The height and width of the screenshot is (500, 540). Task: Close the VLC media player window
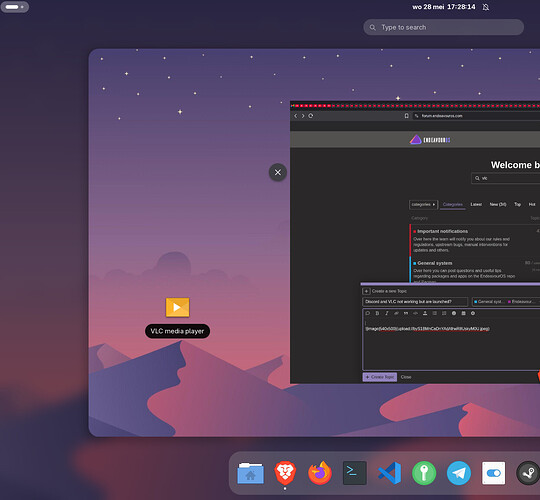tap(278, 172)
